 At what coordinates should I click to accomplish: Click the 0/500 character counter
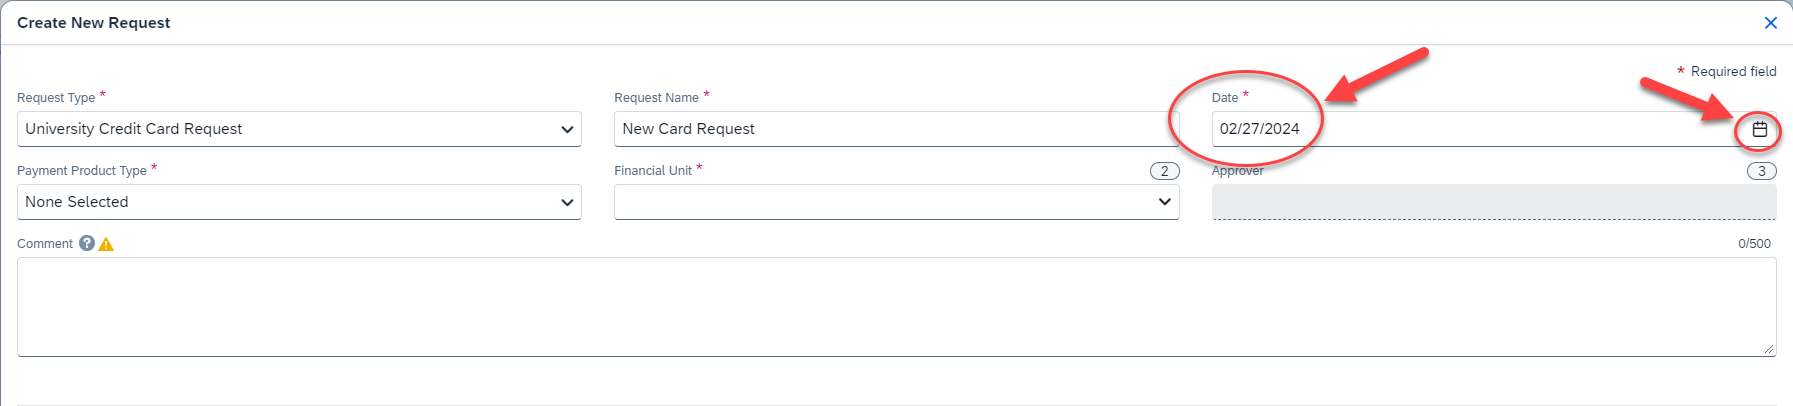pos(1754,244)
